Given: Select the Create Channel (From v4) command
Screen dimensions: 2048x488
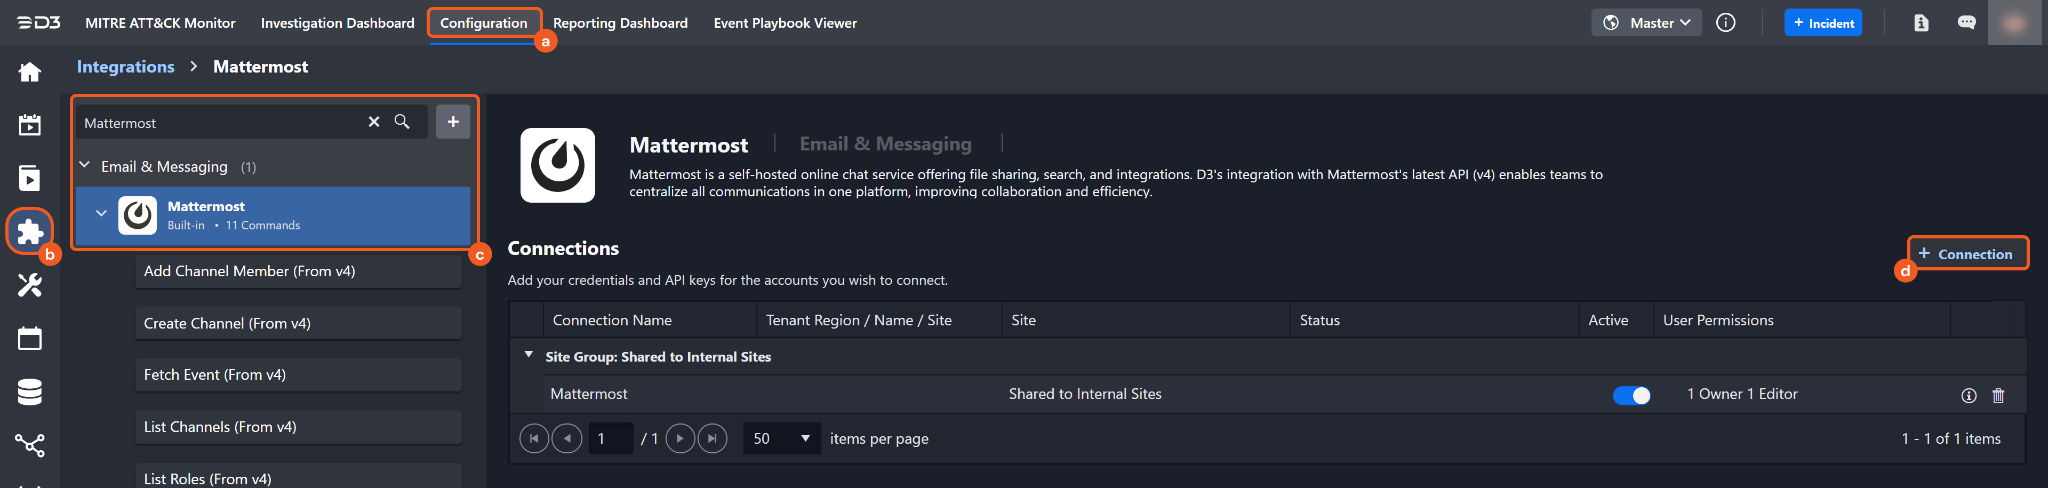Looking at the screenshot, I should (298, 323).
